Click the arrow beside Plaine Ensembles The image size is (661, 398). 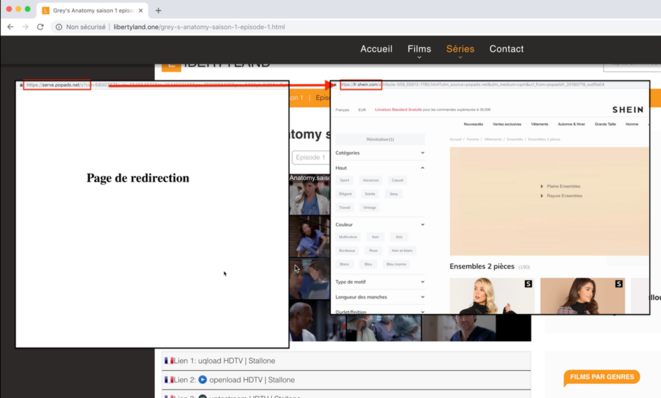pos(542,186)
